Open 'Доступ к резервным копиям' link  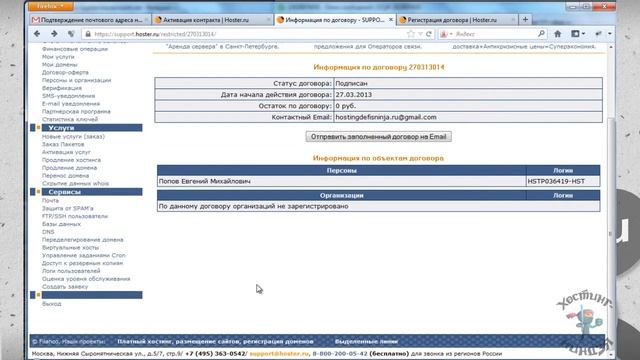point(82,263)
